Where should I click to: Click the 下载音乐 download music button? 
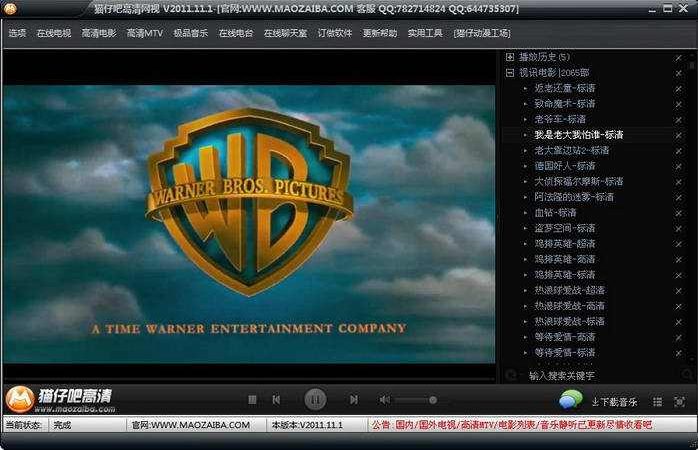pos(614,402)
